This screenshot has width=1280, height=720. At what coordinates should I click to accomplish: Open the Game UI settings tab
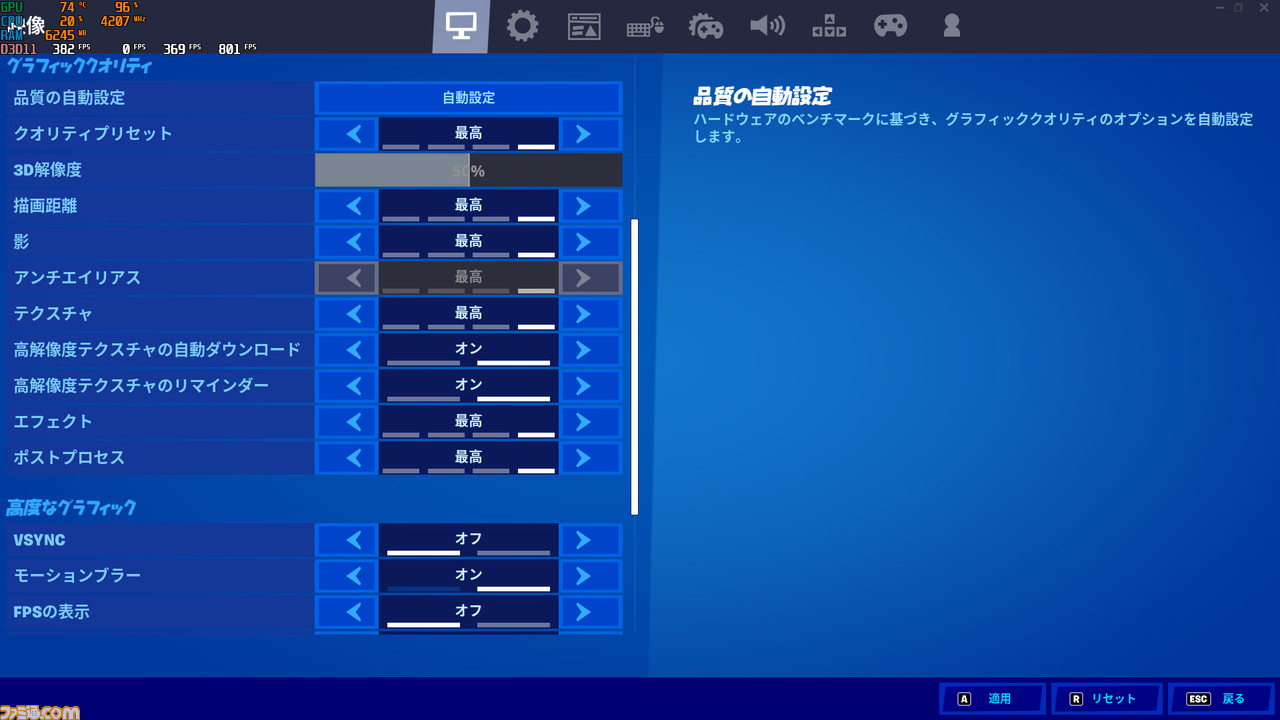(584, 26)
